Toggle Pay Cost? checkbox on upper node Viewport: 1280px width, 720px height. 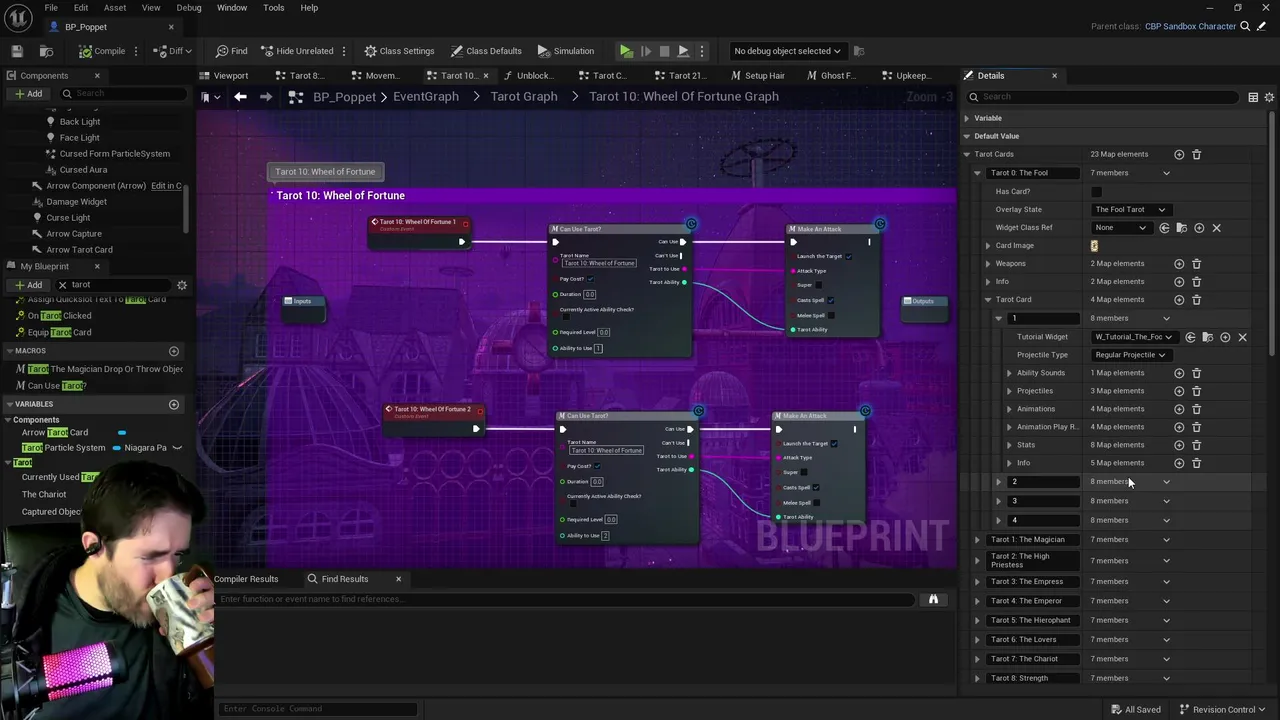pos(591,279)
